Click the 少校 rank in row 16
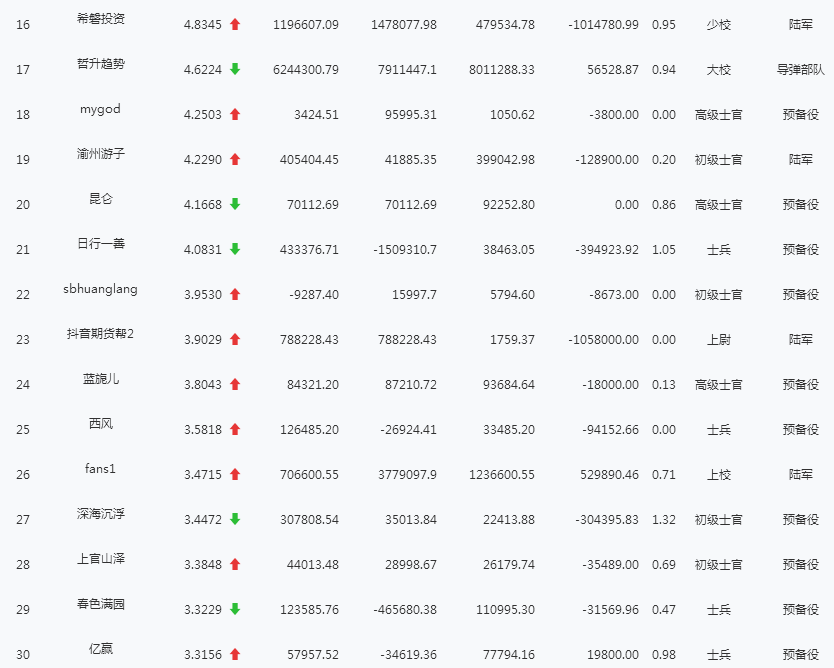 719,24
